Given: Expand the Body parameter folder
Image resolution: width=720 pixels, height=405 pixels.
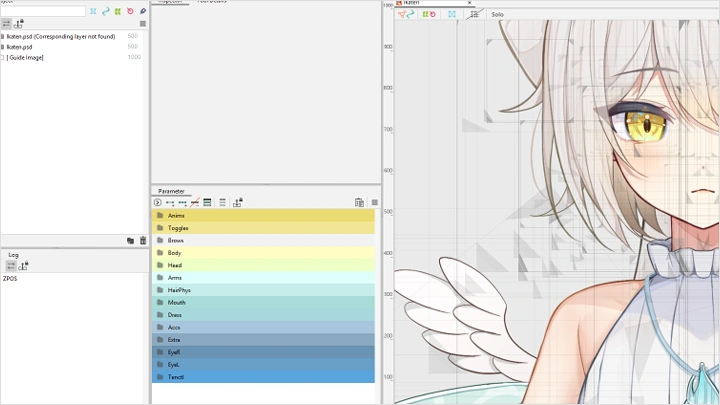Looking at the screenshot, I should point(263,253).
